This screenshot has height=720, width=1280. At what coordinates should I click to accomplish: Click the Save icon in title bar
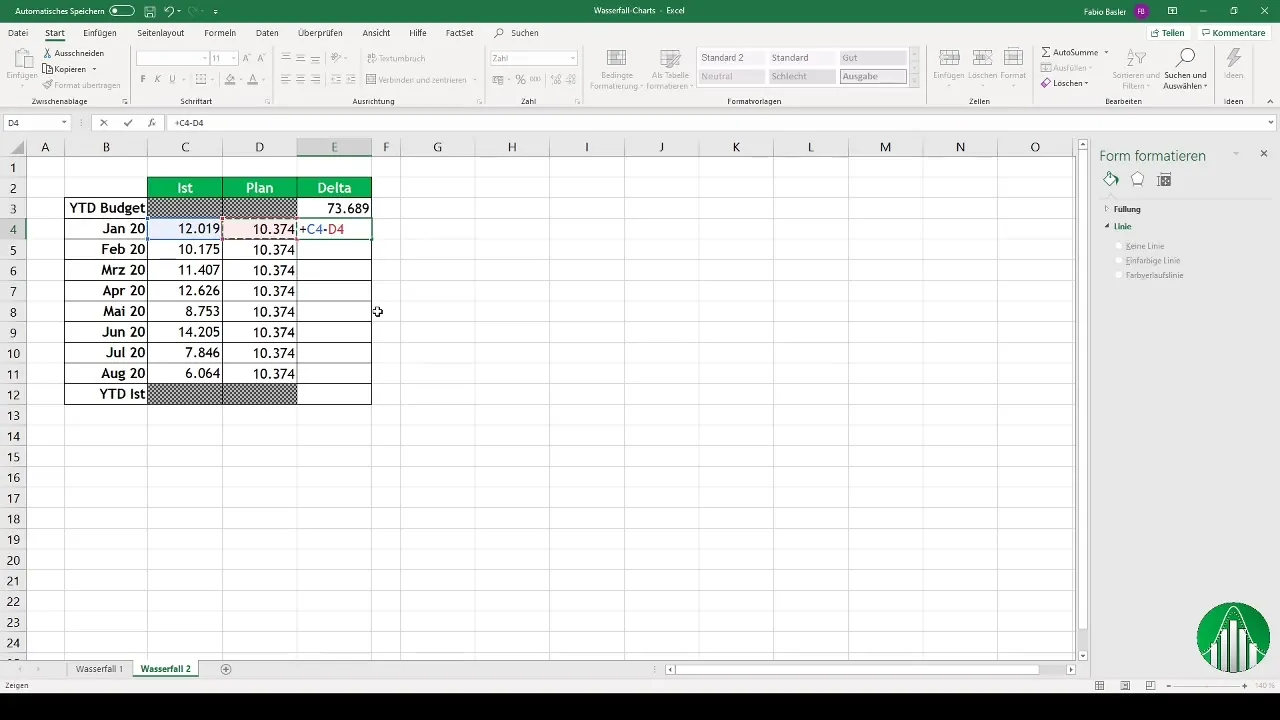click(149, 10)
